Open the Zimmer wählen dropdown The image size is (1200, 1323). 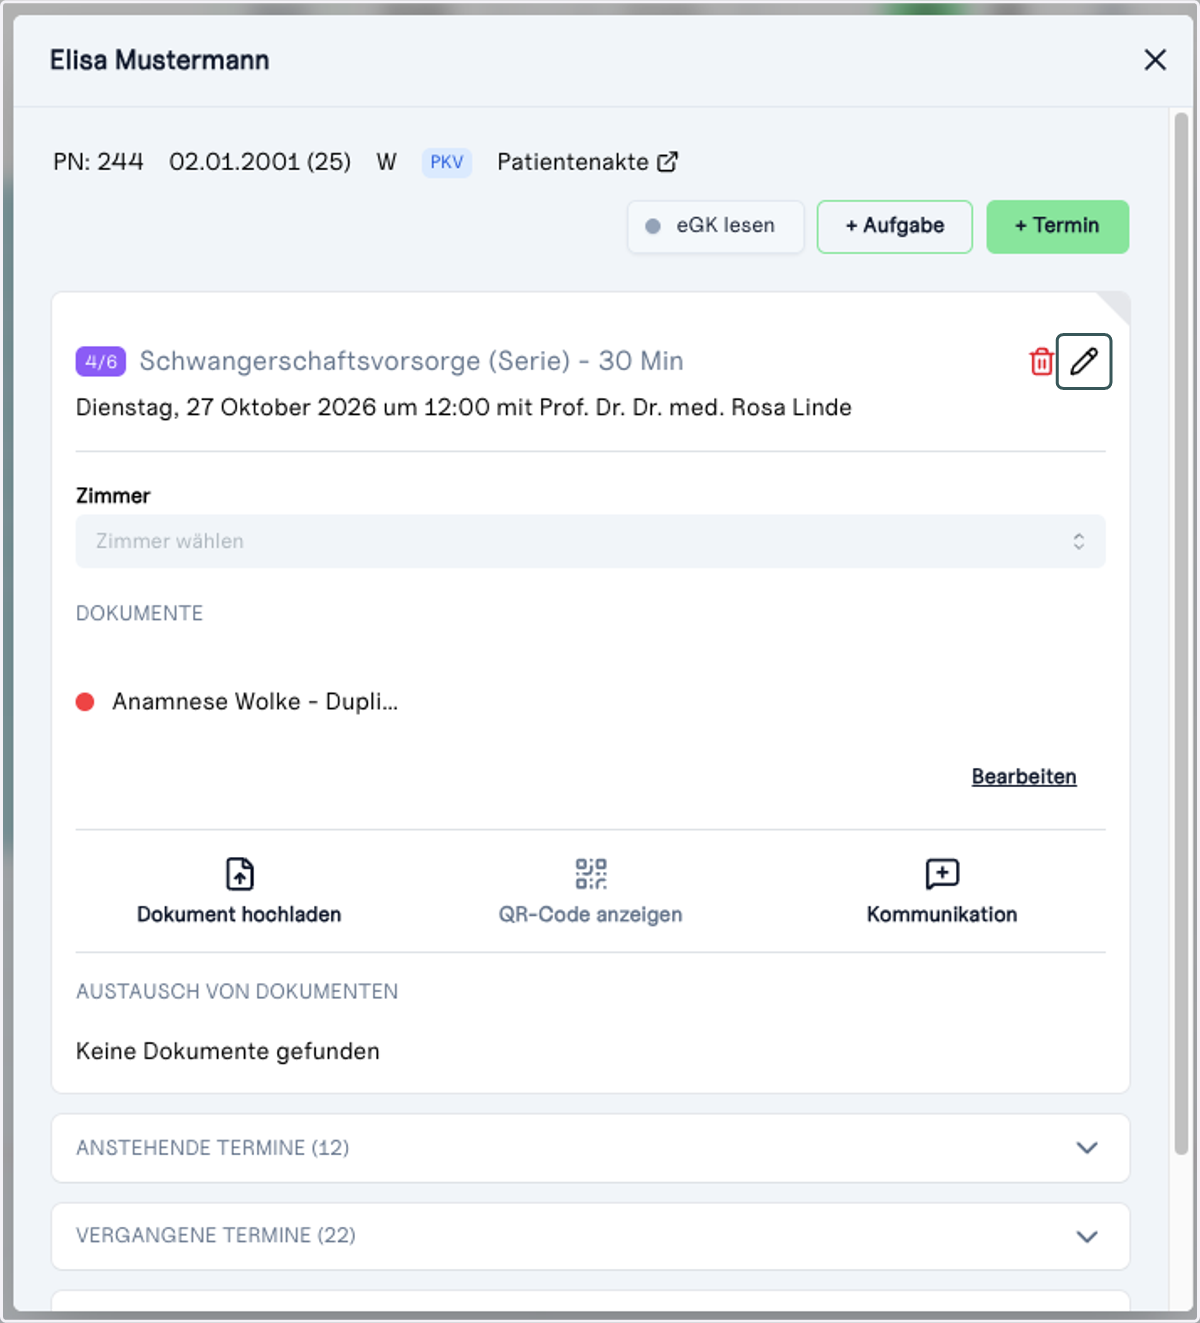[591, 541]
